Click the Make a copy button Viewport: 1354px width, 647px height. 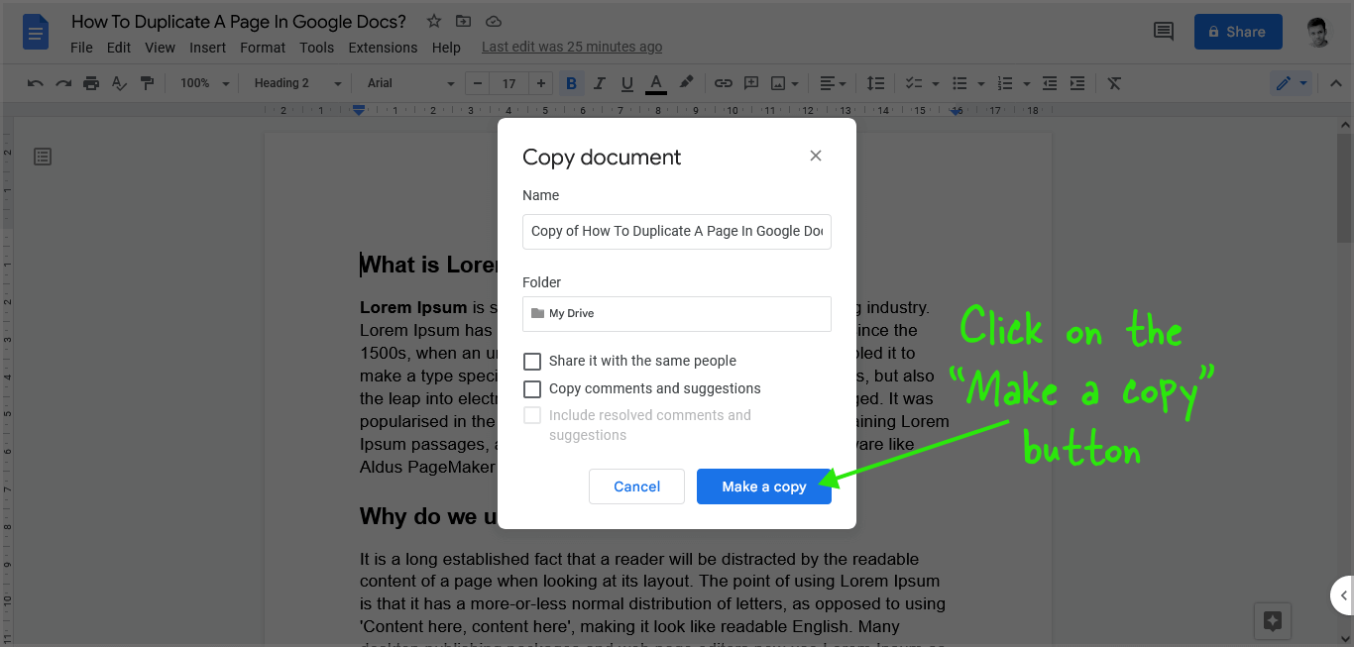pyautogui.click(x=764, y=487)
